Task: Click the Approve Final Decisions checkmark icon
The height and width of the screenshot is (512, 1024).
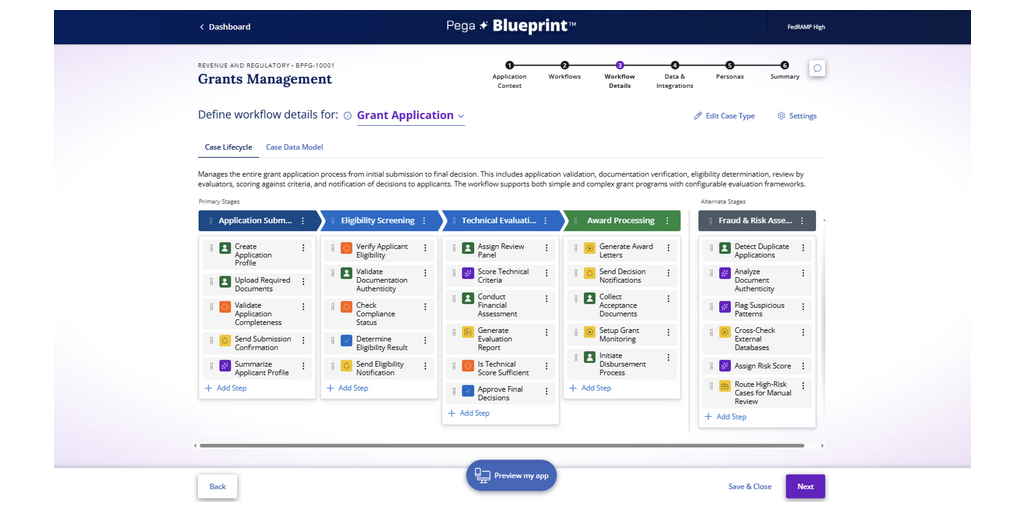Action: (468, 391)
